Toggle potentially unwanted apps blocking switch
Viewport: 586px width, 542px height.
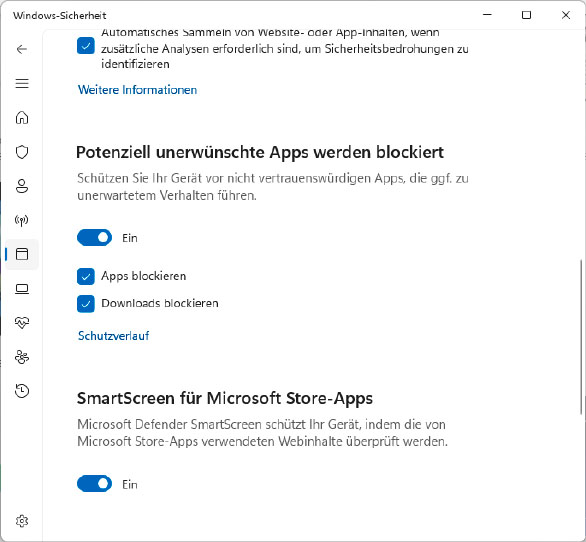tap(94, 238)
